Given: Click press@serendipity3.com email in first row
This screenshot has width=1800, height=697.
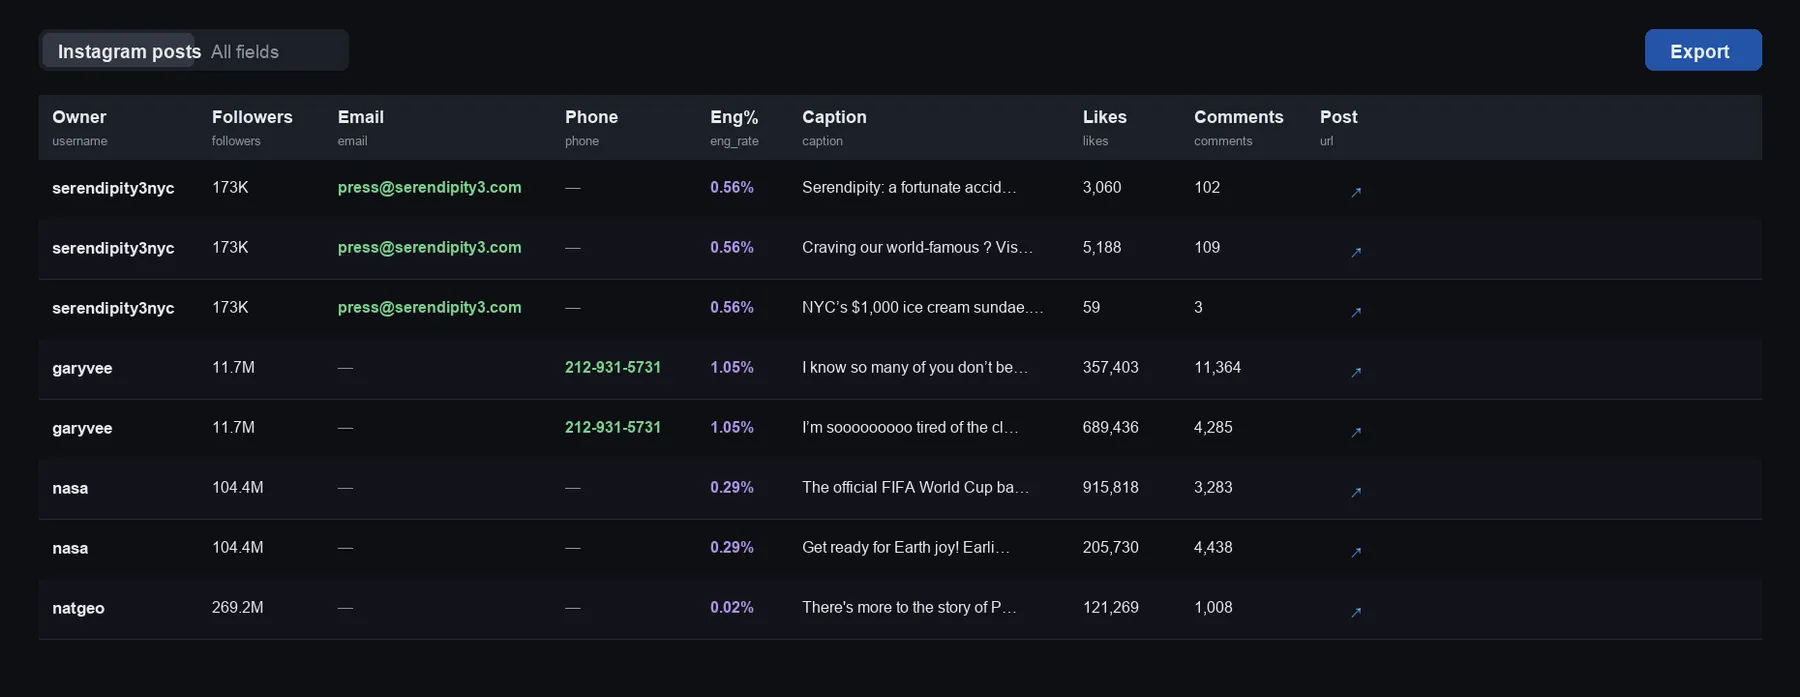Looking at the screenshot, I should pos(429,187).
